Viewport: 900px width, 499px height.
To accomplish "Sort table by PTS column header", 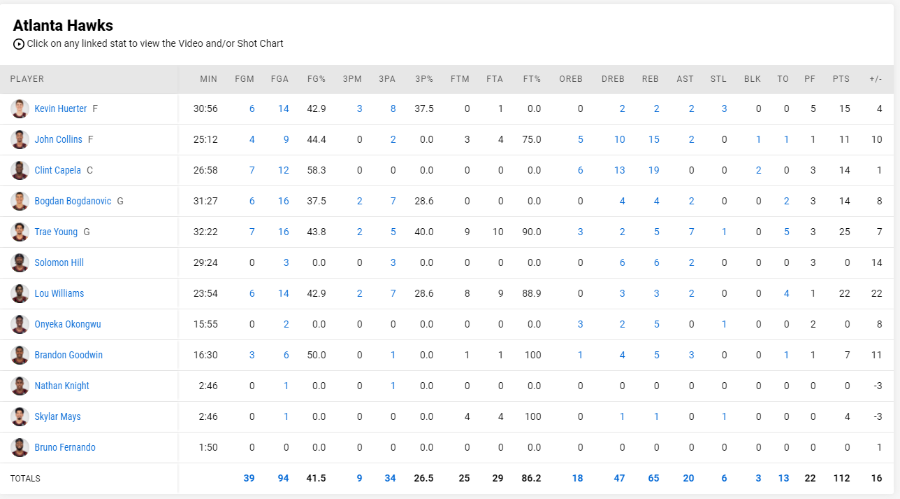I will pyautogui.click(x=841, y=79).
